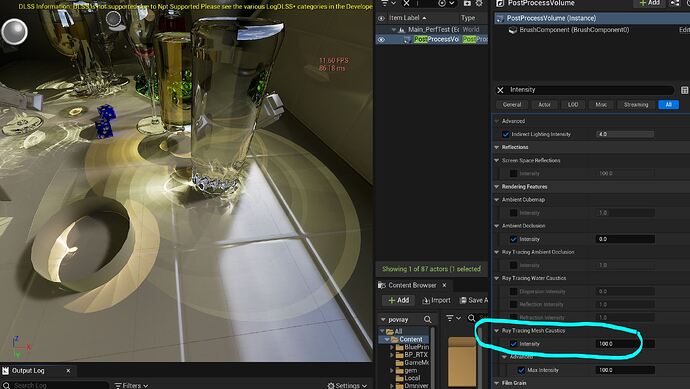Select the PostProcessVolume (Instance) row
This screenshot has height=389, width=690.
pos(592,18)
